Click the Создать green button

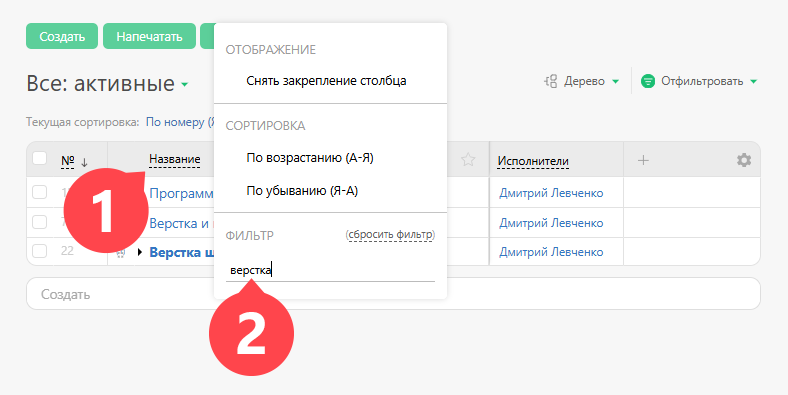point(62,36)
